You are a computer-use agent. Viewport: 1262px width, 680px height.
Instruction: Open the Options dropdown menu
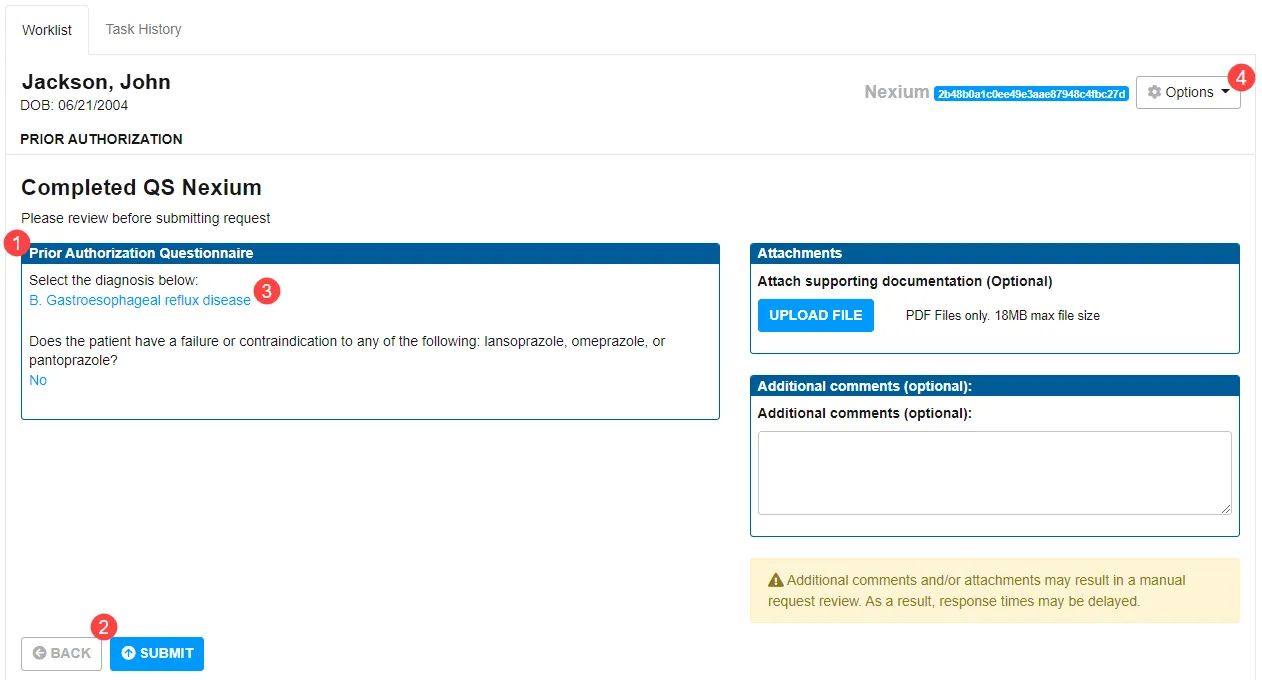[x=1188, y=92]
